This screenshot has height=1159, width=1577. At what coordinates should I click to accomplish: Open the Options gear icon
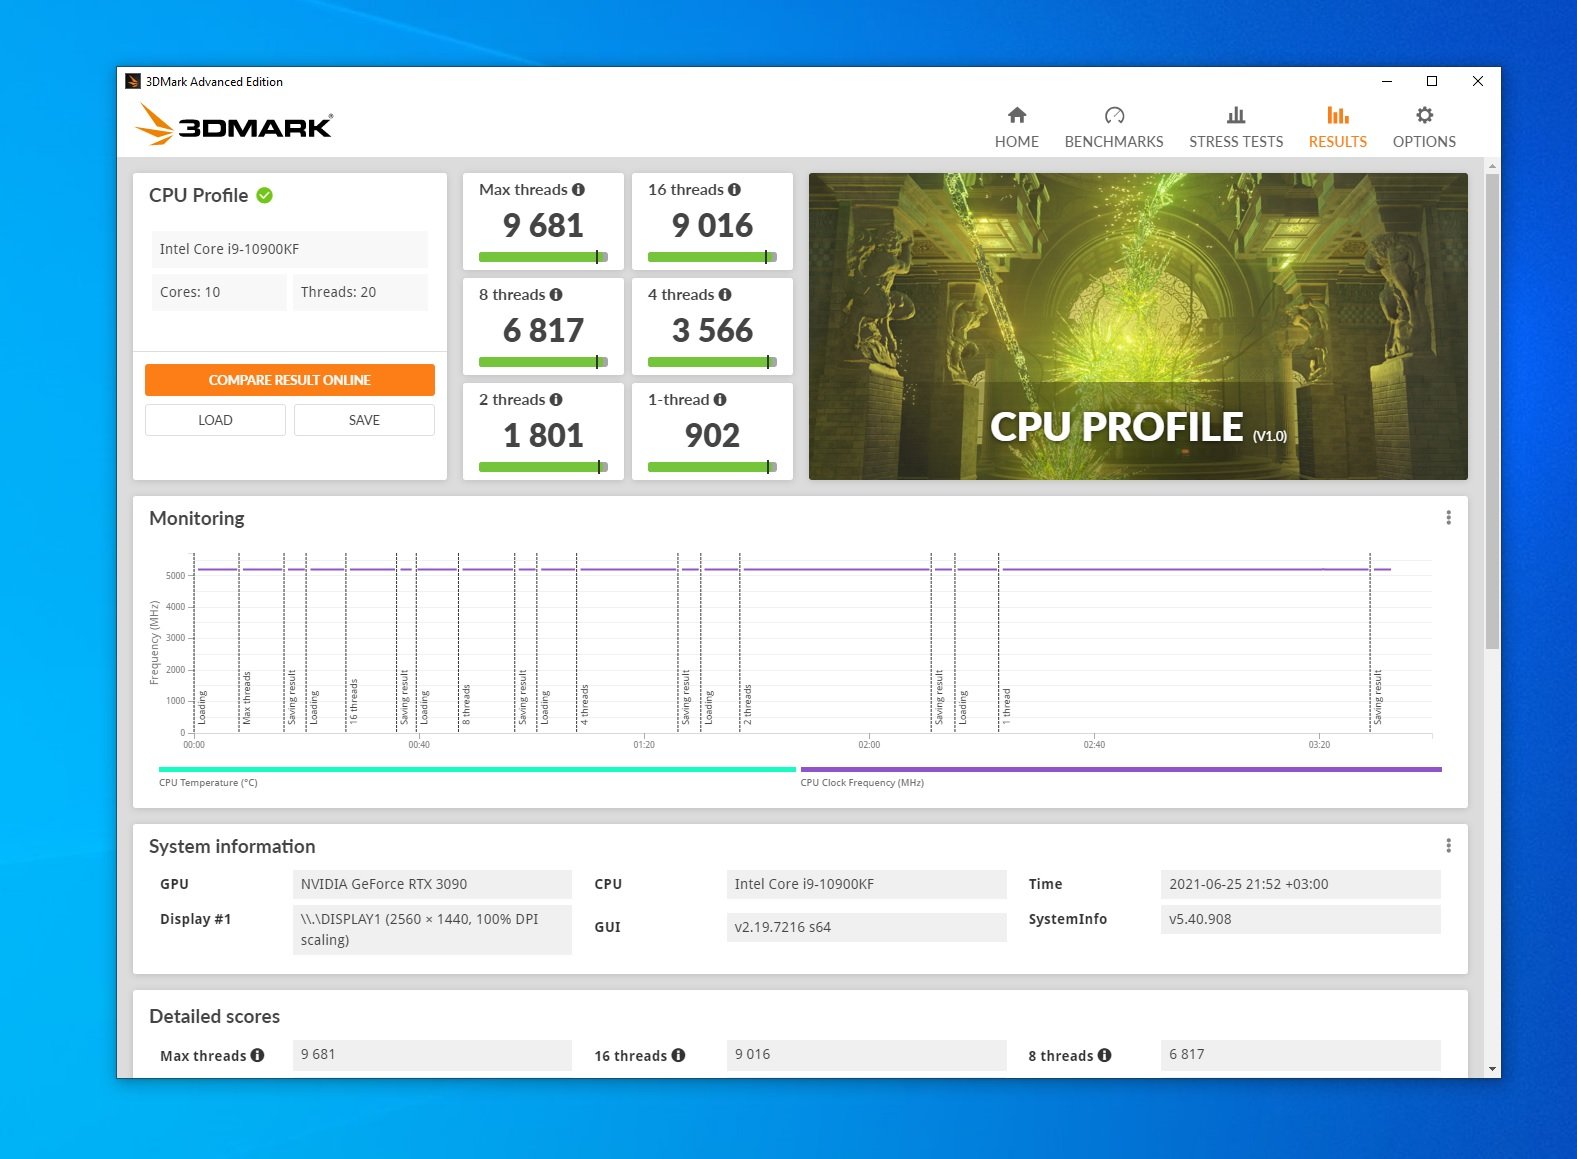point(1424,115)
